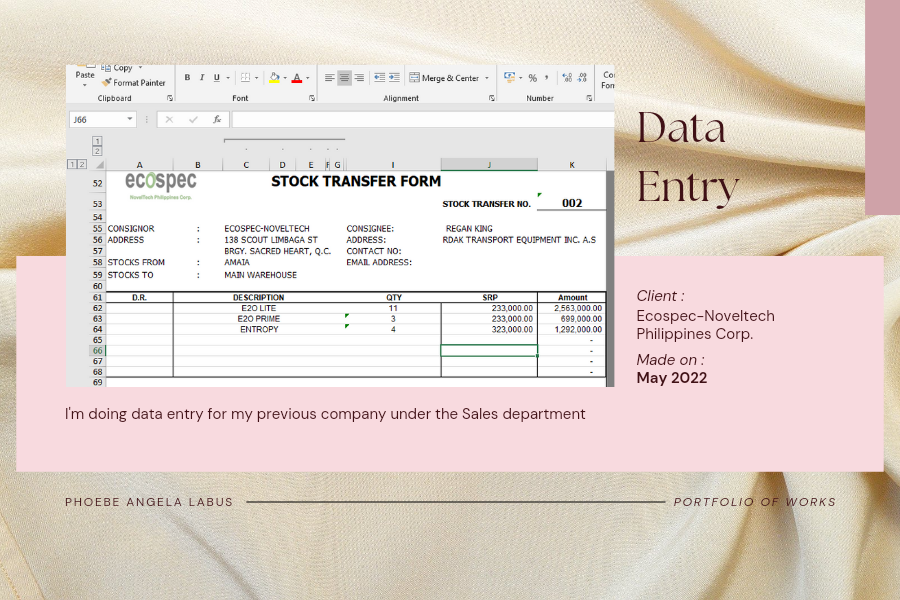Click the Format Painter brush
This screenshot has width=900, height=600.
pyautogui.click(x=107, y=83)
